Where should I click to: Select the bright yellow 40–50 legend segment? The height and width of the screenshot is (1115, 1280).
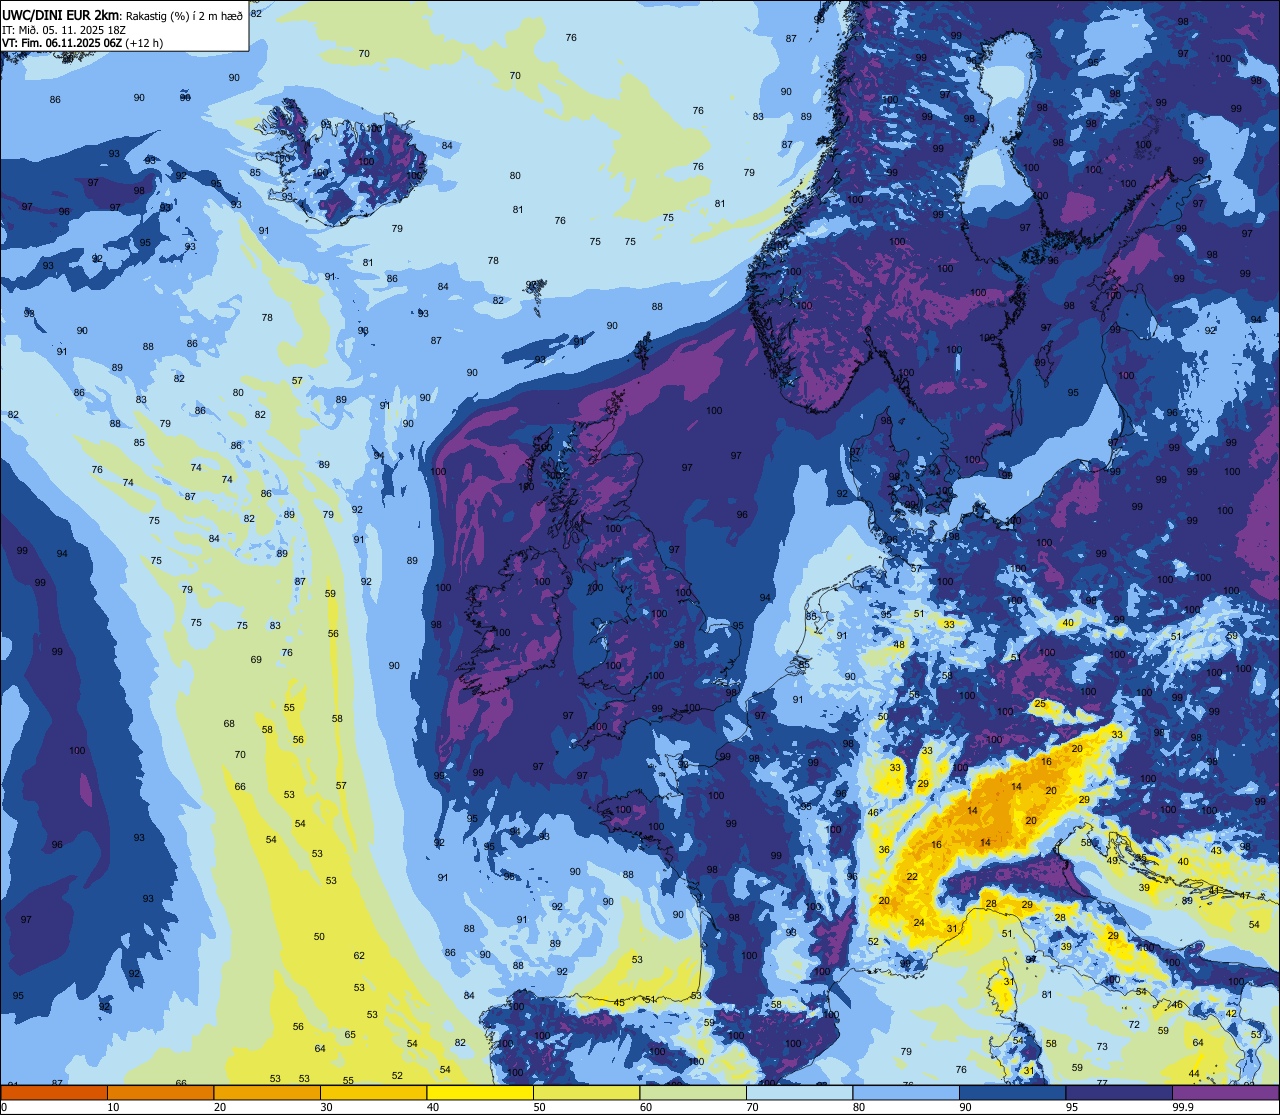[480, 1092]
